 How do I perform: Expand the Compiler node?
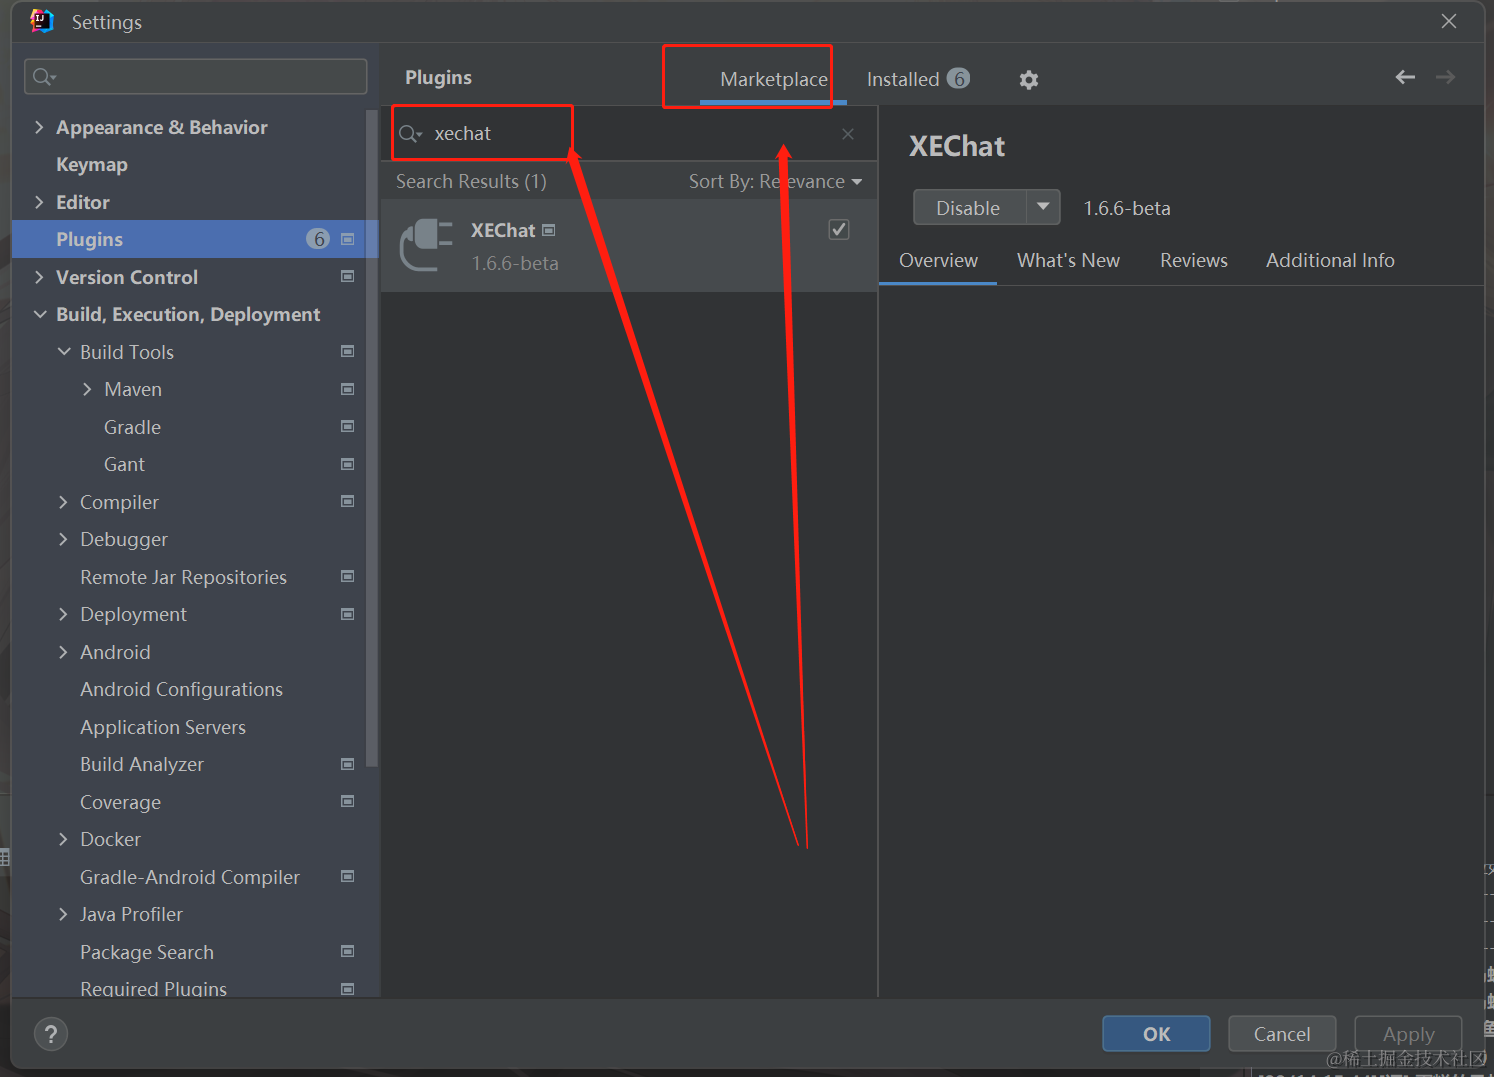pos(63,502)
